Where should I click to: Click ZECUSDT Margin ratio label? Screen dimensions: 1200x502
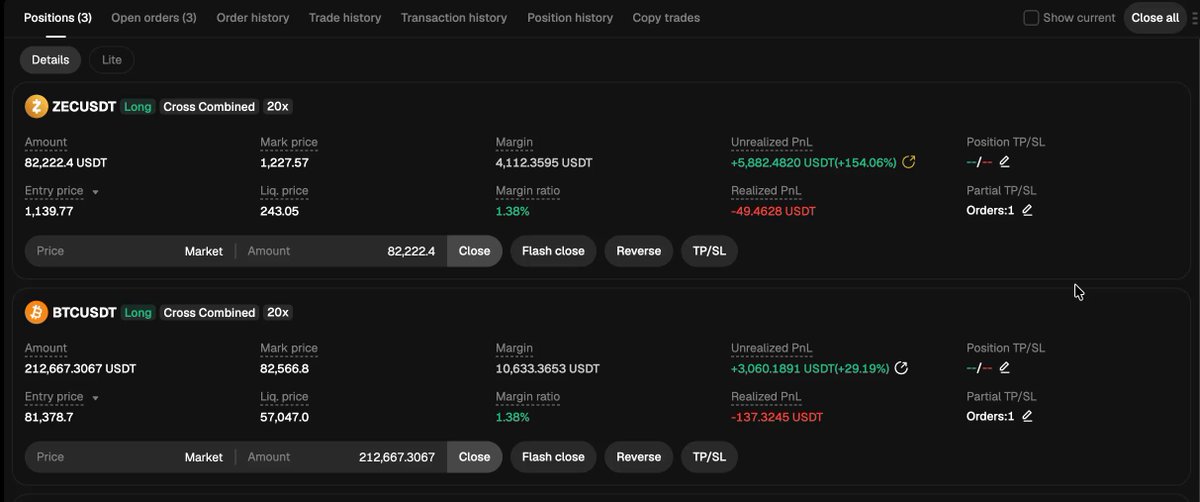point(528,191)
